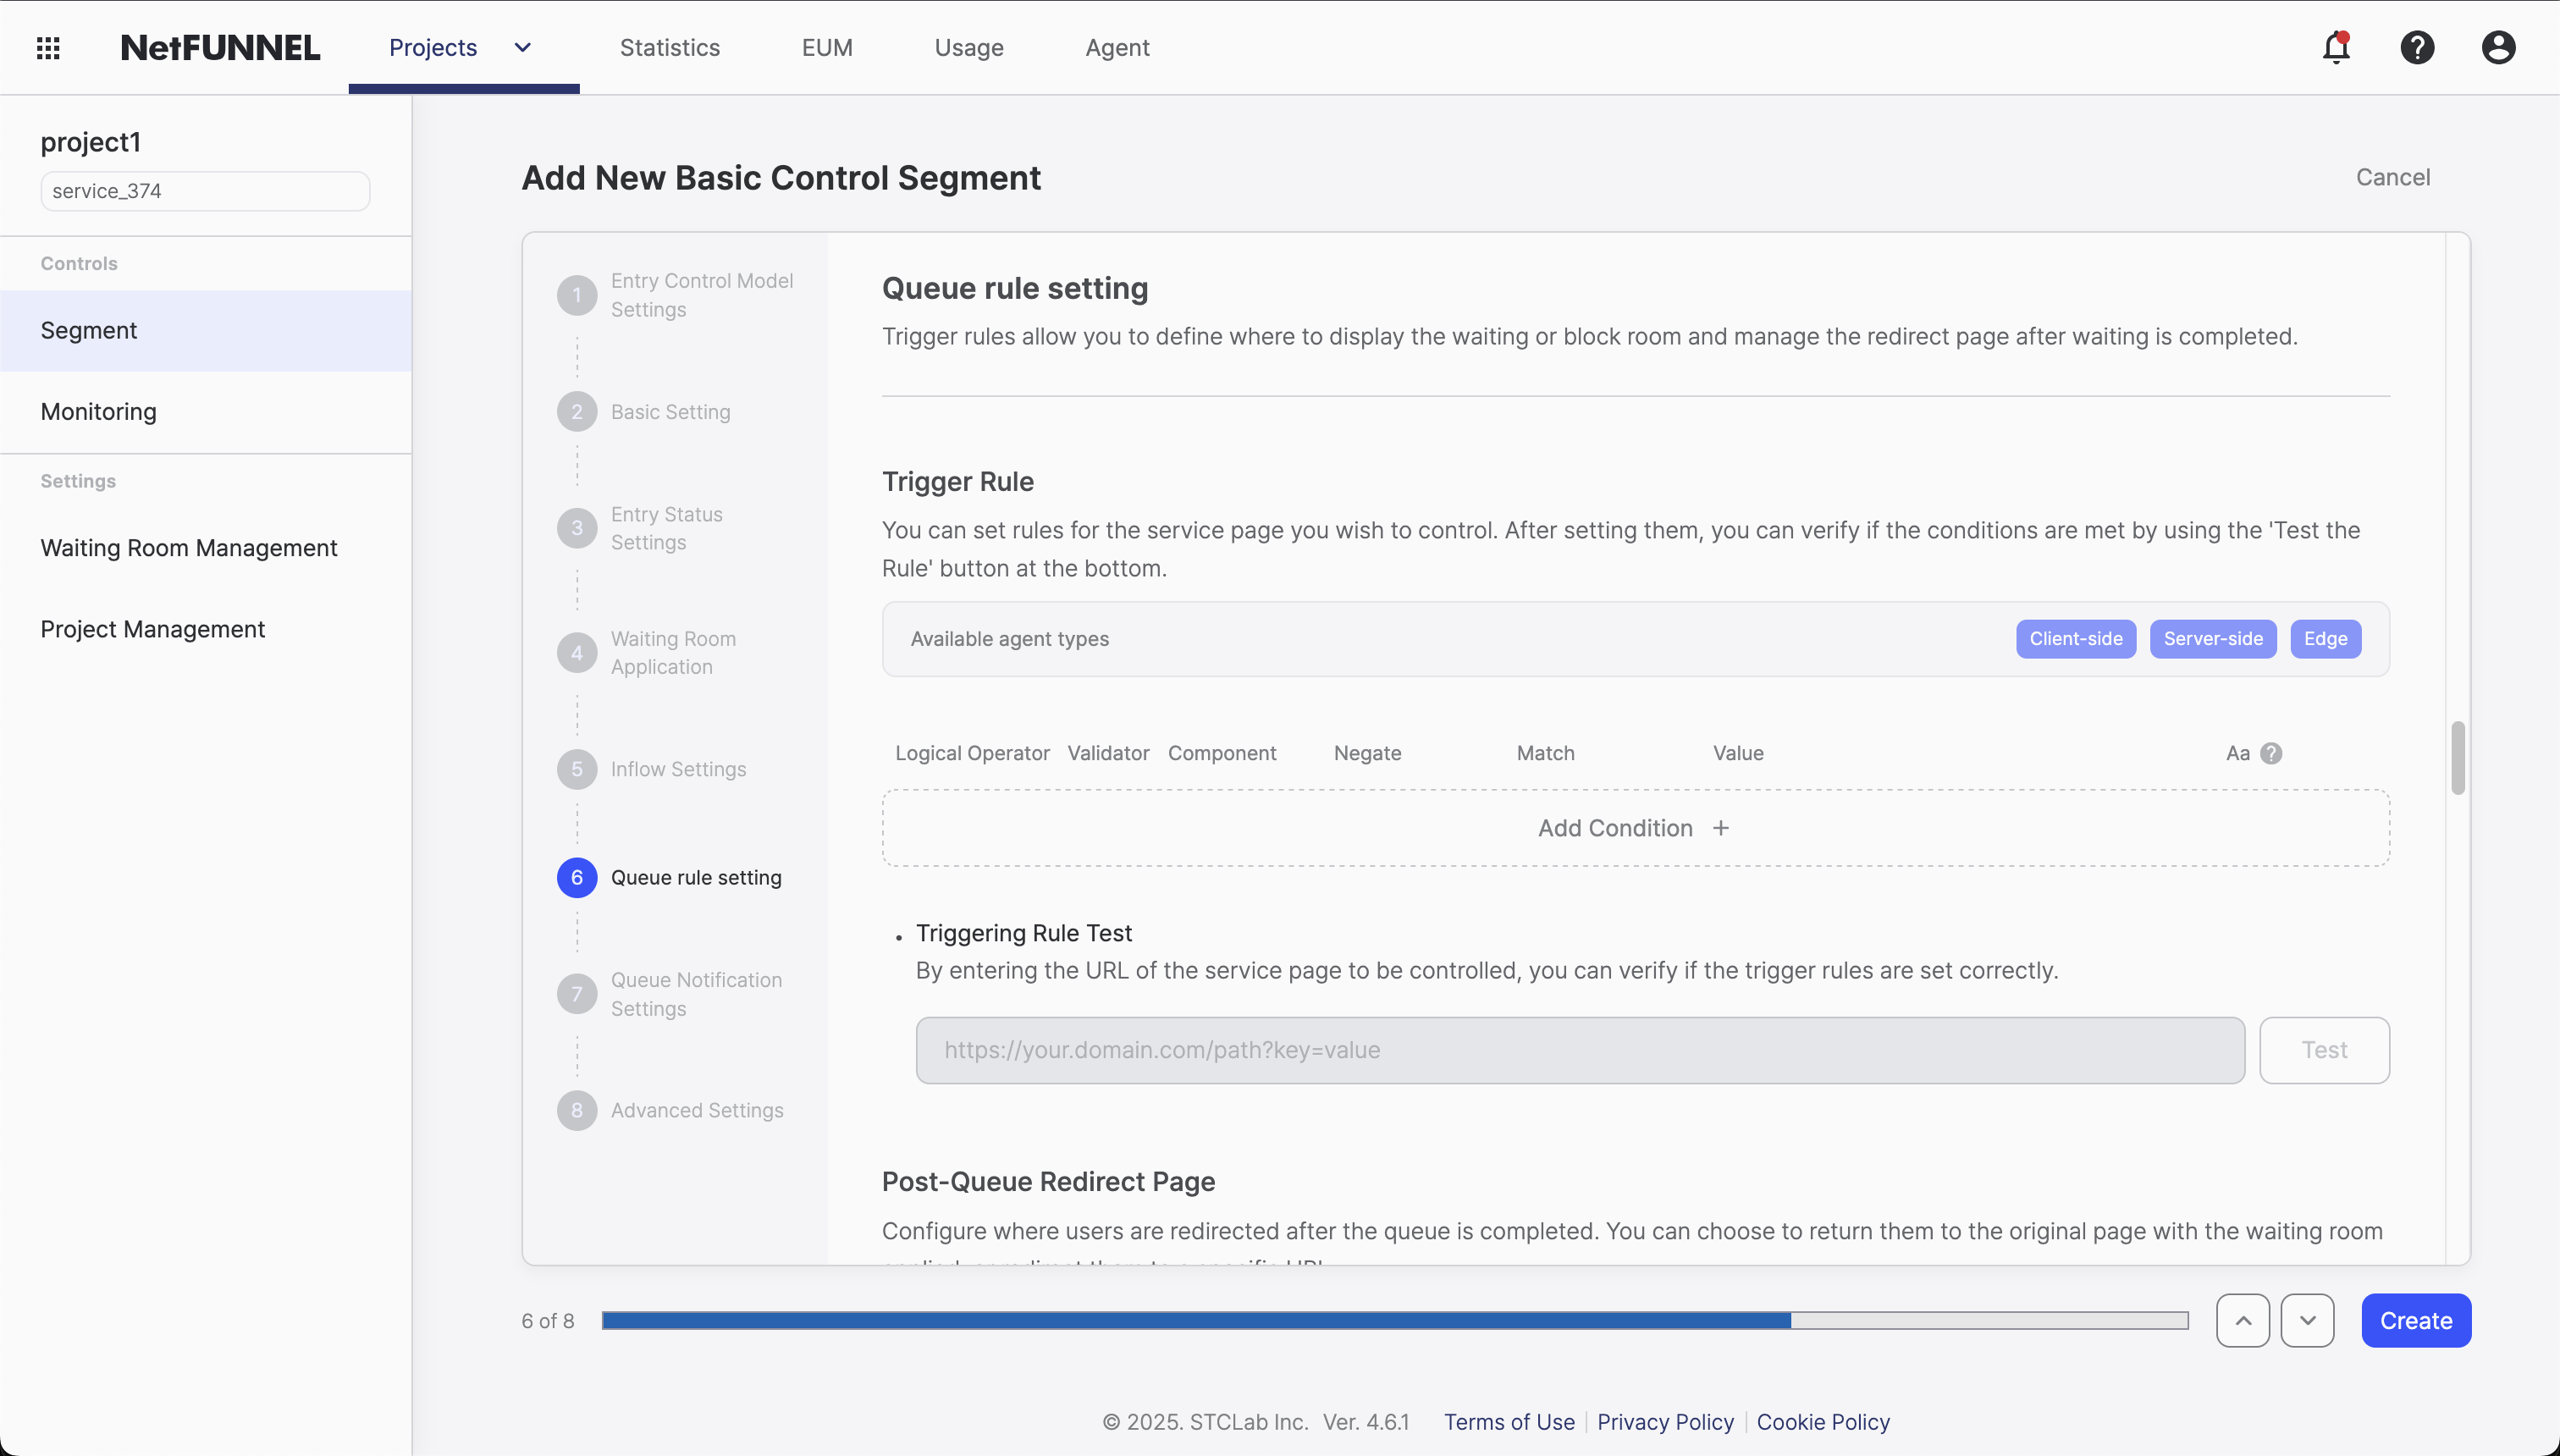
Task: Click the Create button
Action: click(2415, 1320)
